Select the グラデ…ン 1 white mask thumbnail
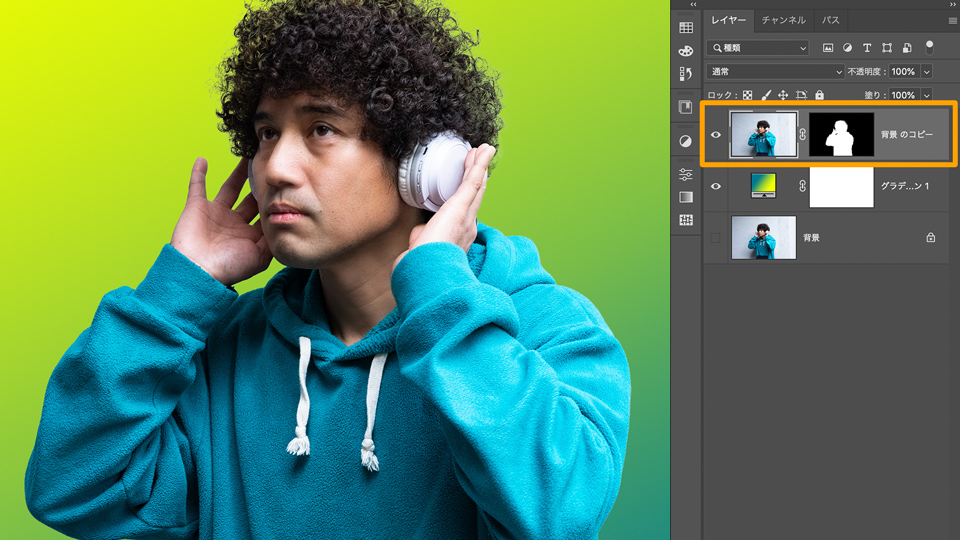 [x=842, y=186]
